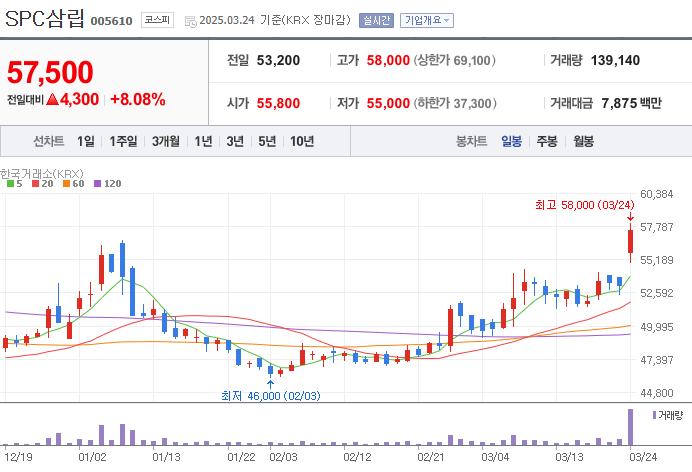Viewport: 692px width, 472px height.
Task: Click the 하한가 37,300 text
Action: (455, 103)
